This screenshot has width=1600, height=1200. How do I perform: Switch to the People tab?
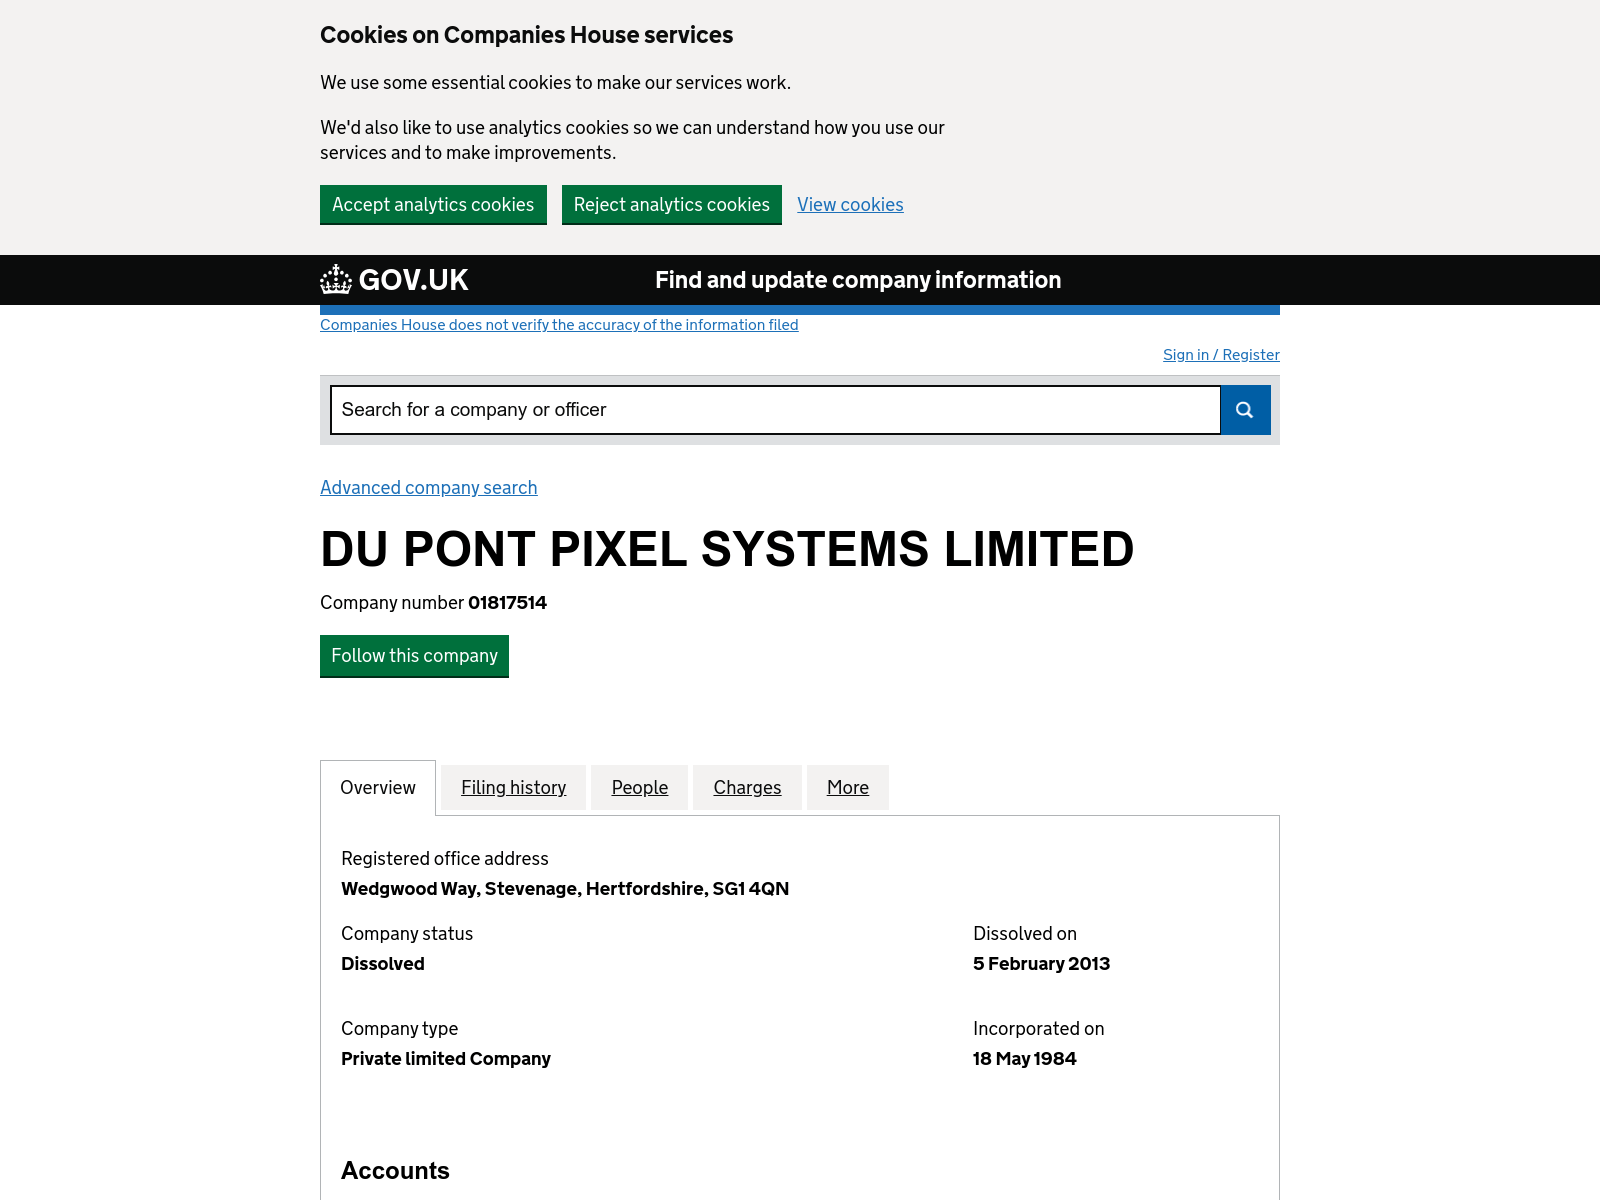pyautogui.click(x=640, y=788)
